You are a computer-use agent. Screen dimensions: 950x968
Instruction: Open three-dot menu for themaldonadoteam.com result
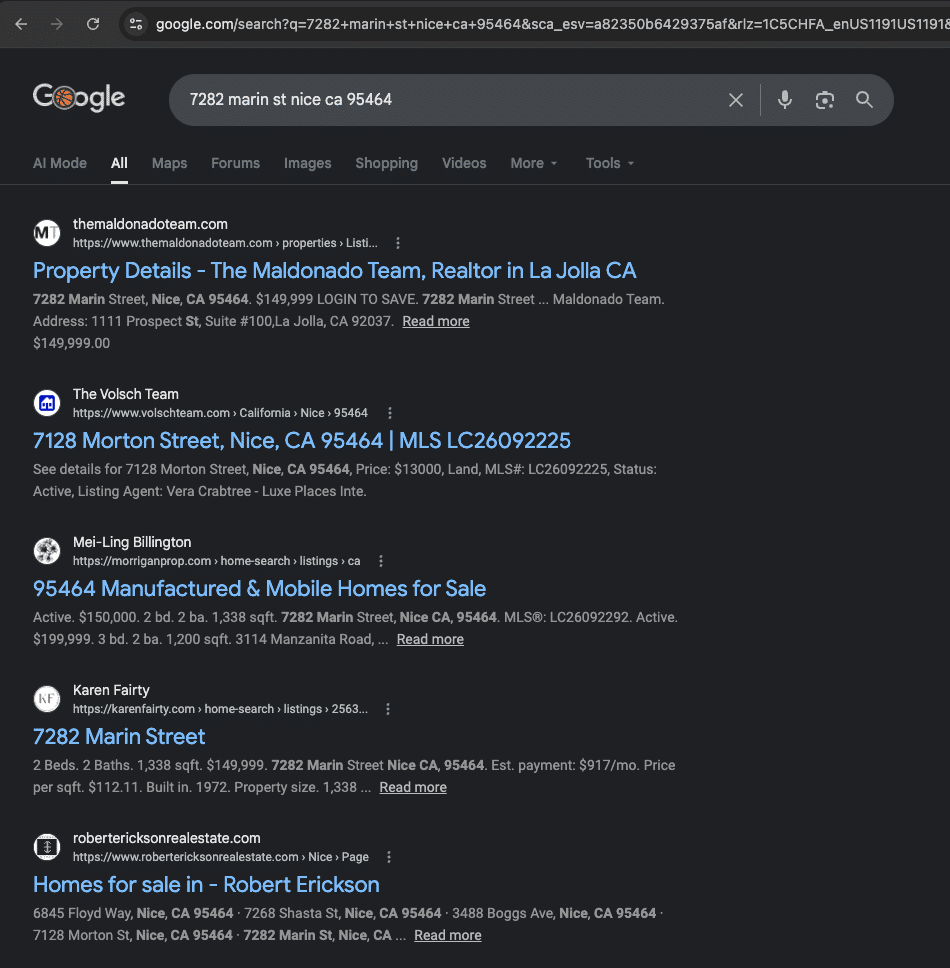398,243
